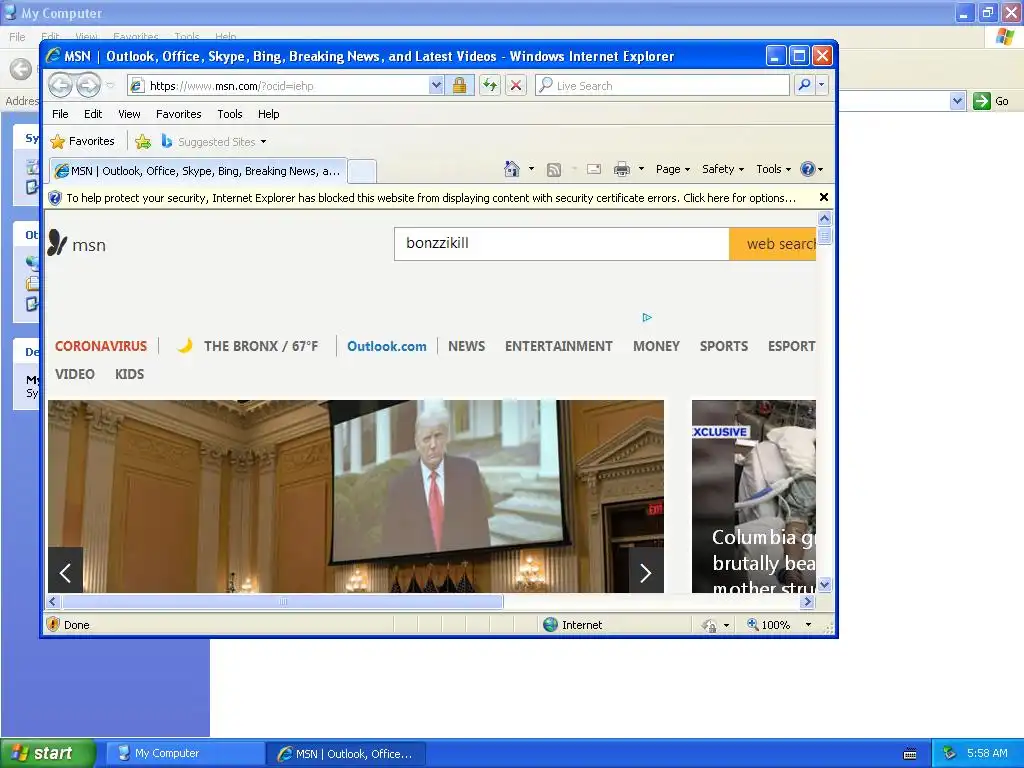Refresh the MSN page
The image size is (1024, 768).
(490, 86)
